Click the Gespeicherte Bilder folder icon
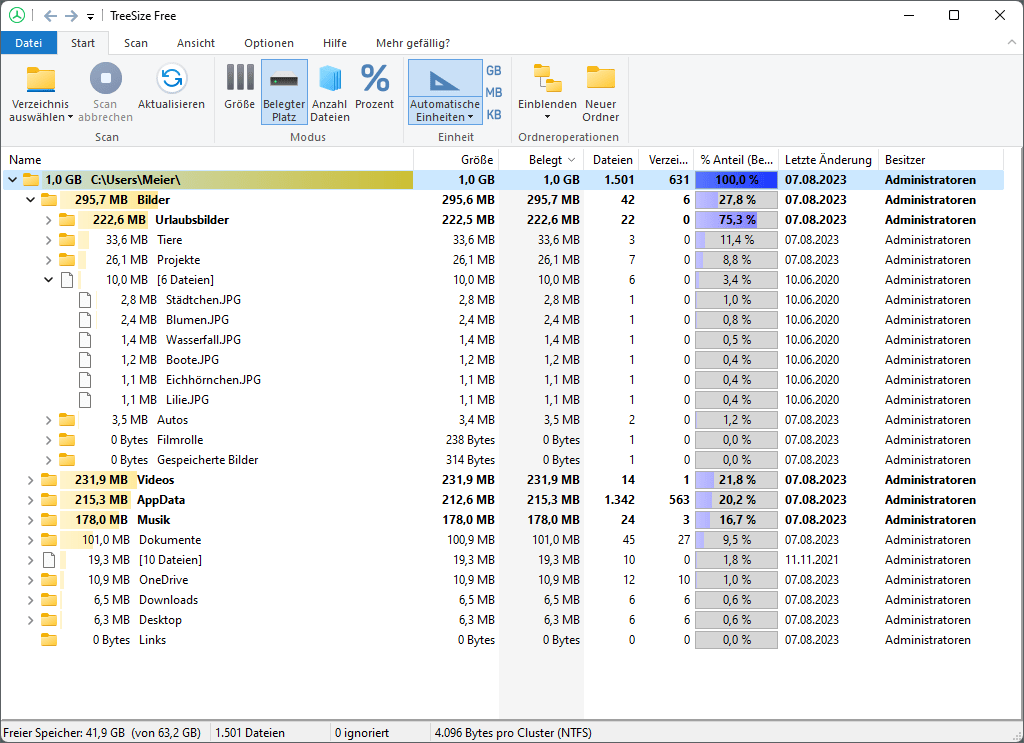 coord(67,460)
